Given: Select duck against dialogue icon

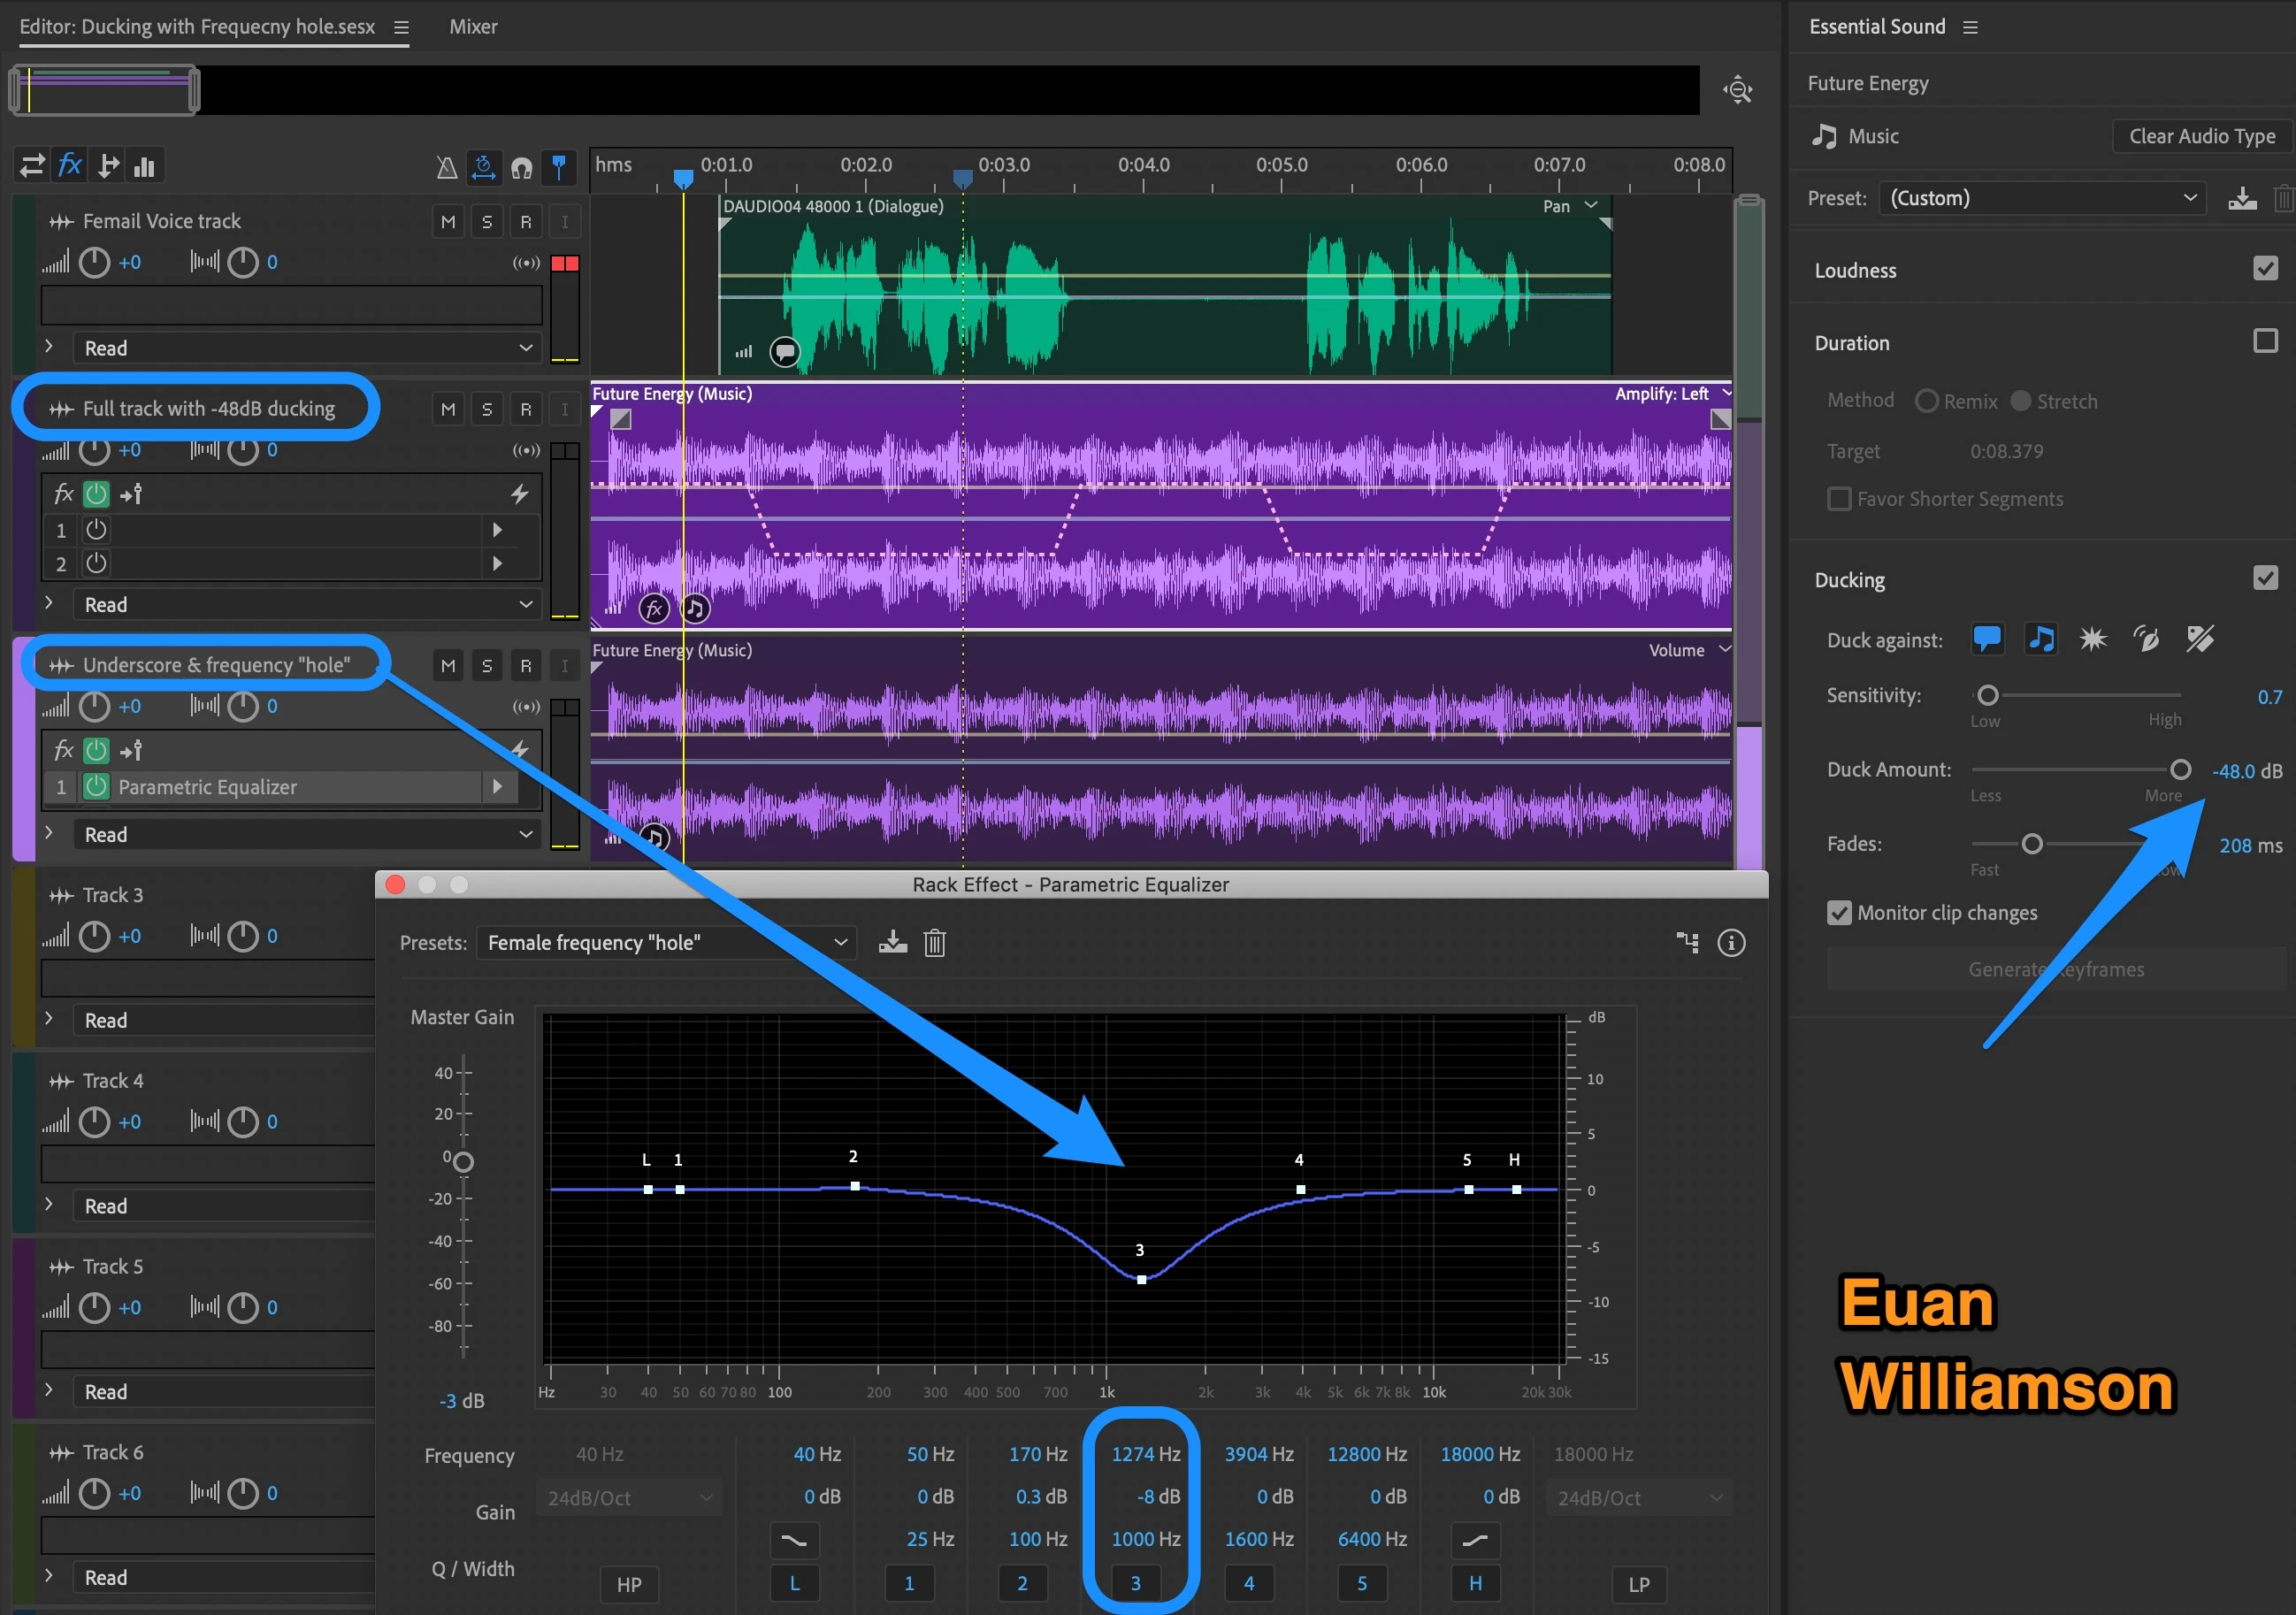Looking at the screenshot, I should [1987, 639].
